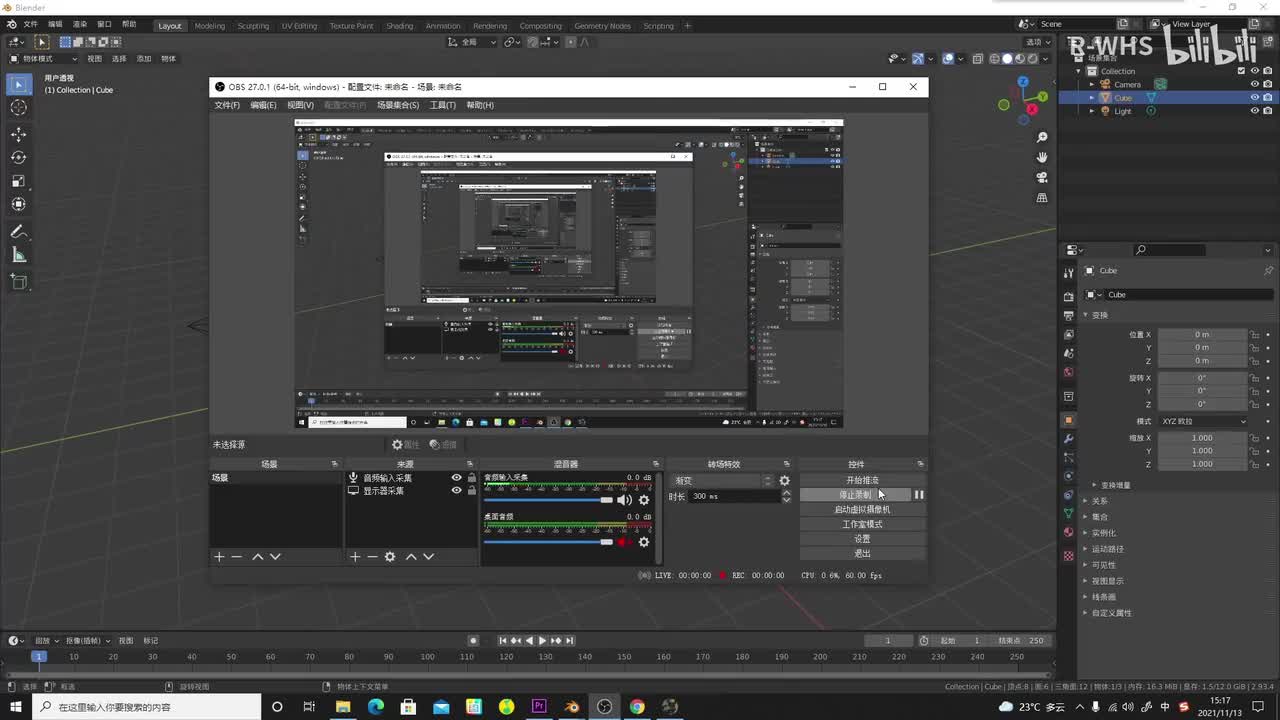Viewport: 1280px width, 720px height.
Task: Open Object Data (mesh) properties tab
Action: (1068, 514)
